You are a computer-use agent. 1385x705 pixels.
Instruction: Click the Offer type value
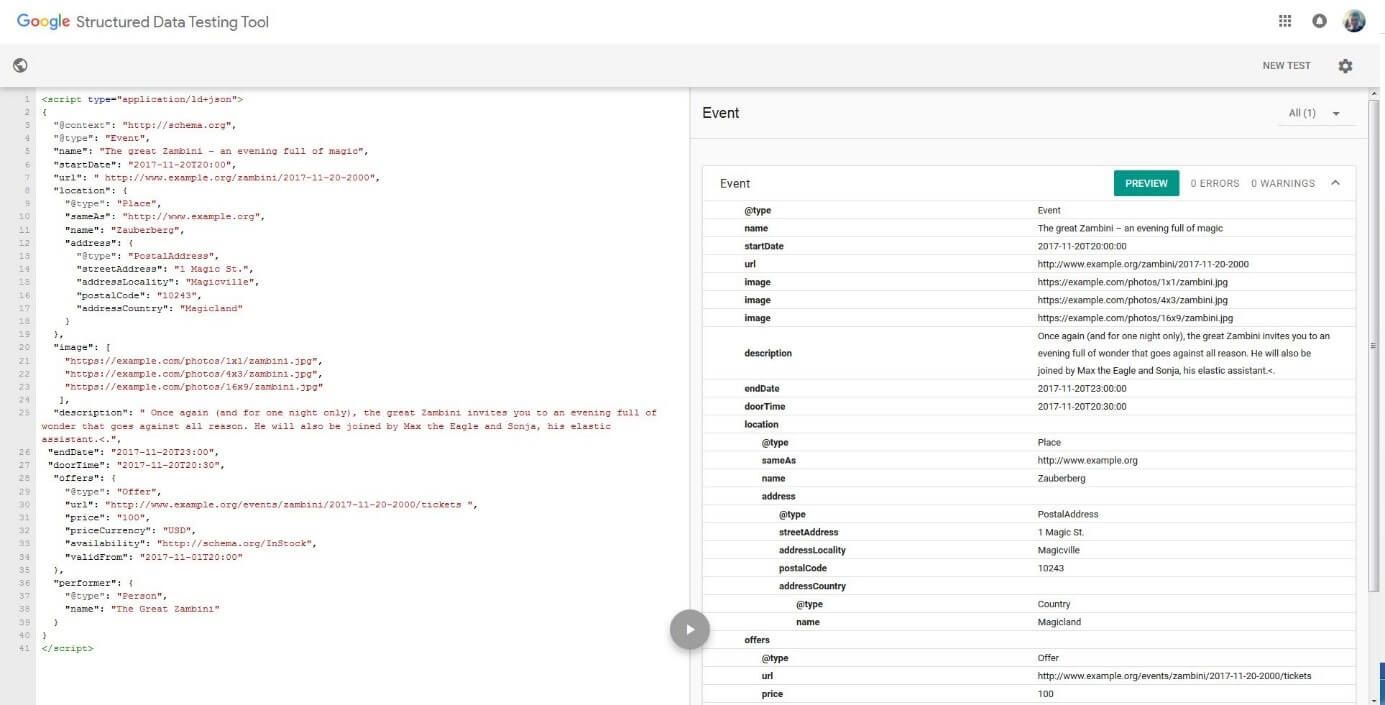click(1048, 658)
